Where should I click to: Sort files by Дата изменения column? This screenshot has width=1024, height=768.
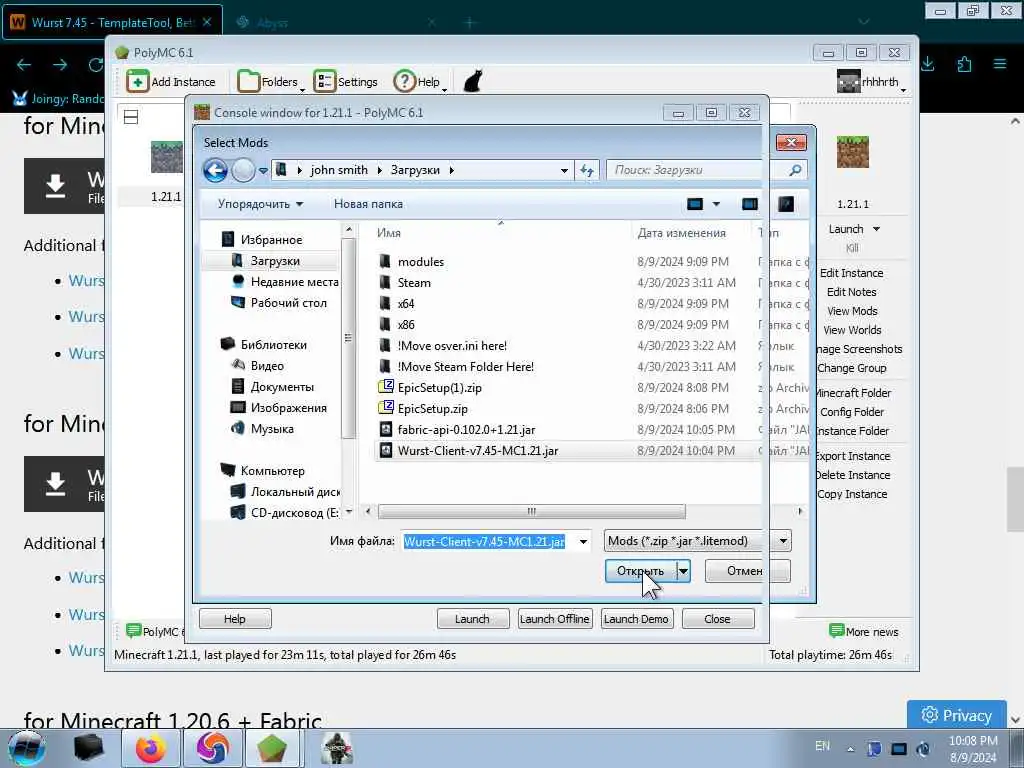[x=691, y=232]
